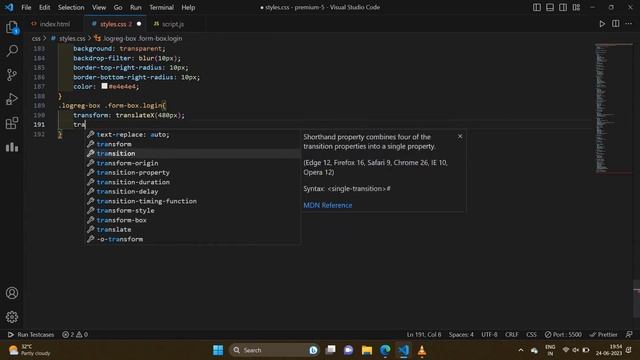Open Run and Debug view
The height and width of the screenshot is (360, 640).
coord(12,99)
